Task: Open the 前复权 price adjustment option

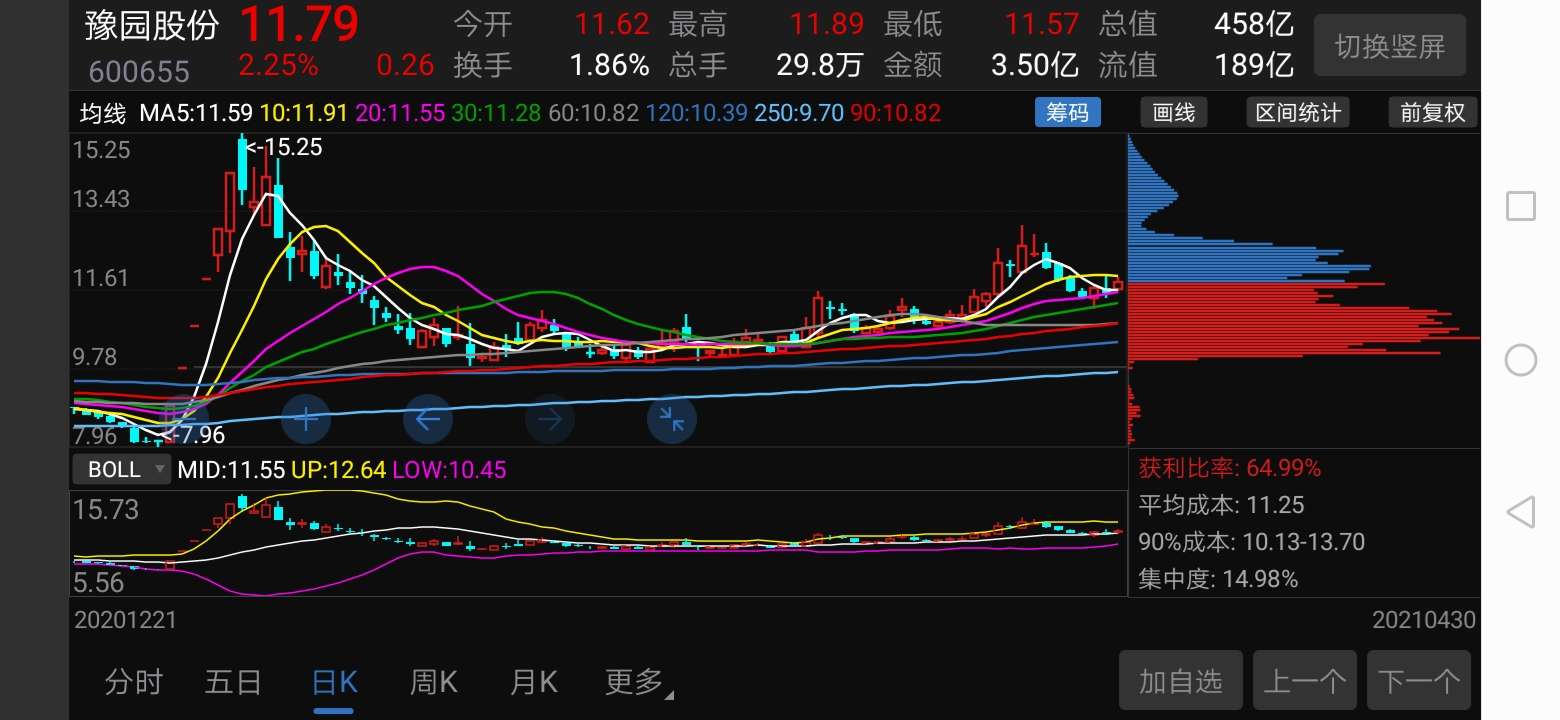Action: pyautogui.click(x=1432, y=112)
